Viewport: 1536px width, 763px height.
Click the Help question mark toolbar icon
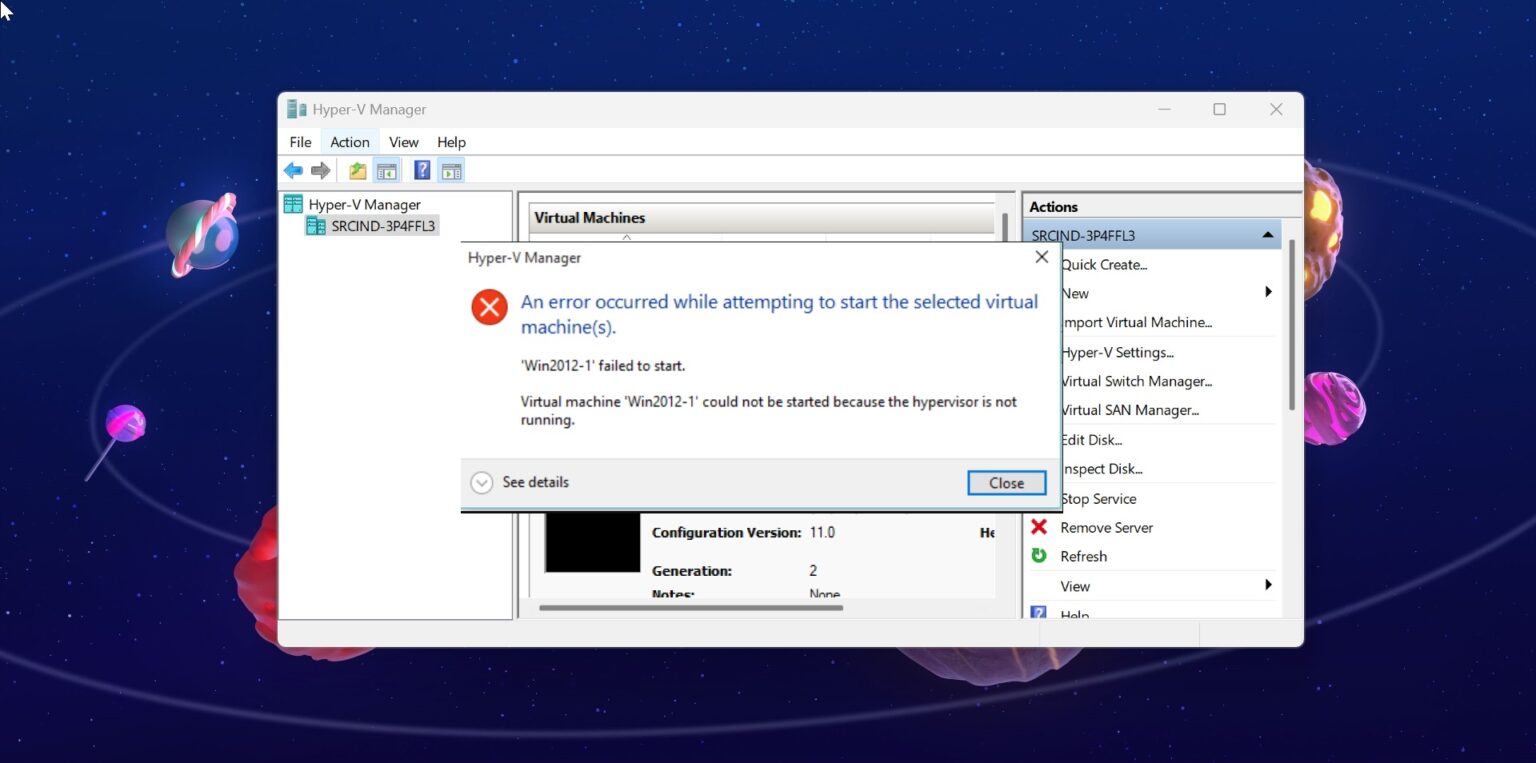click(421, 170)
